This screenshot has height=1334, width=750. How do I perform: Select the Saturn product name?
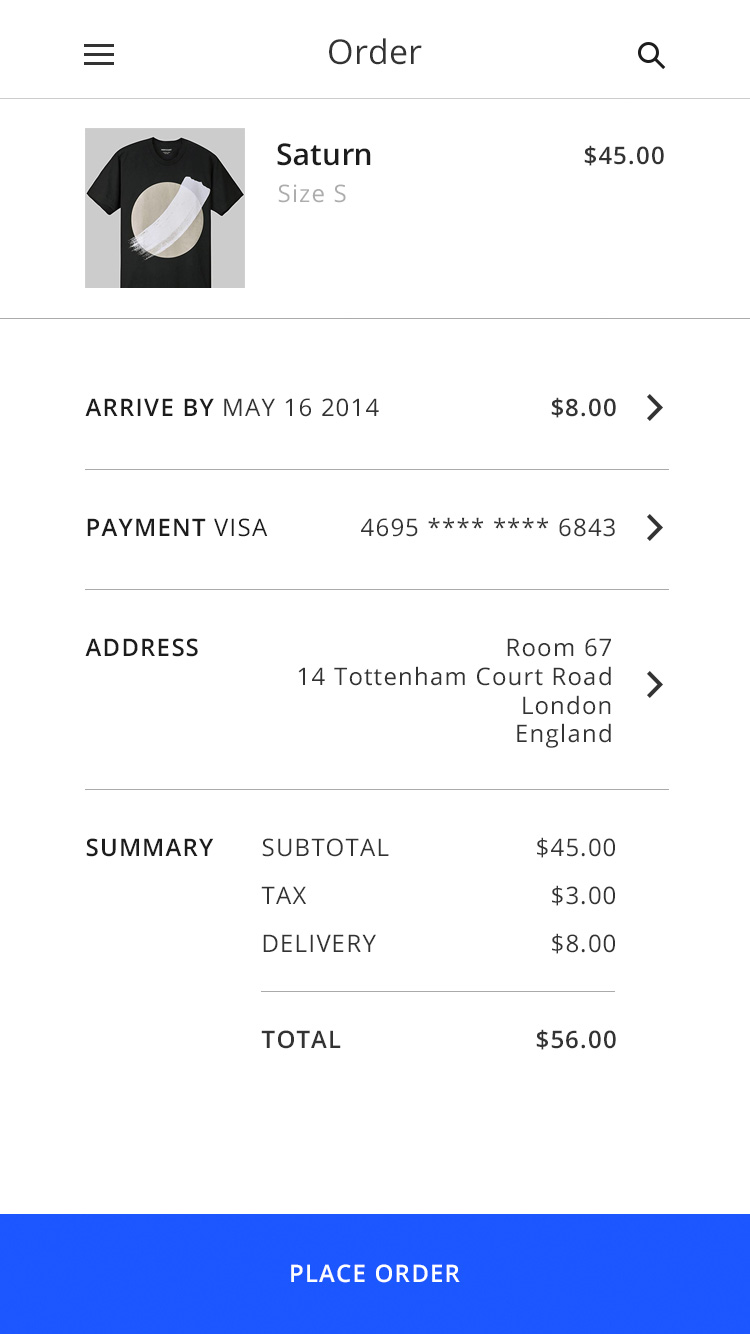click(324, 155)
